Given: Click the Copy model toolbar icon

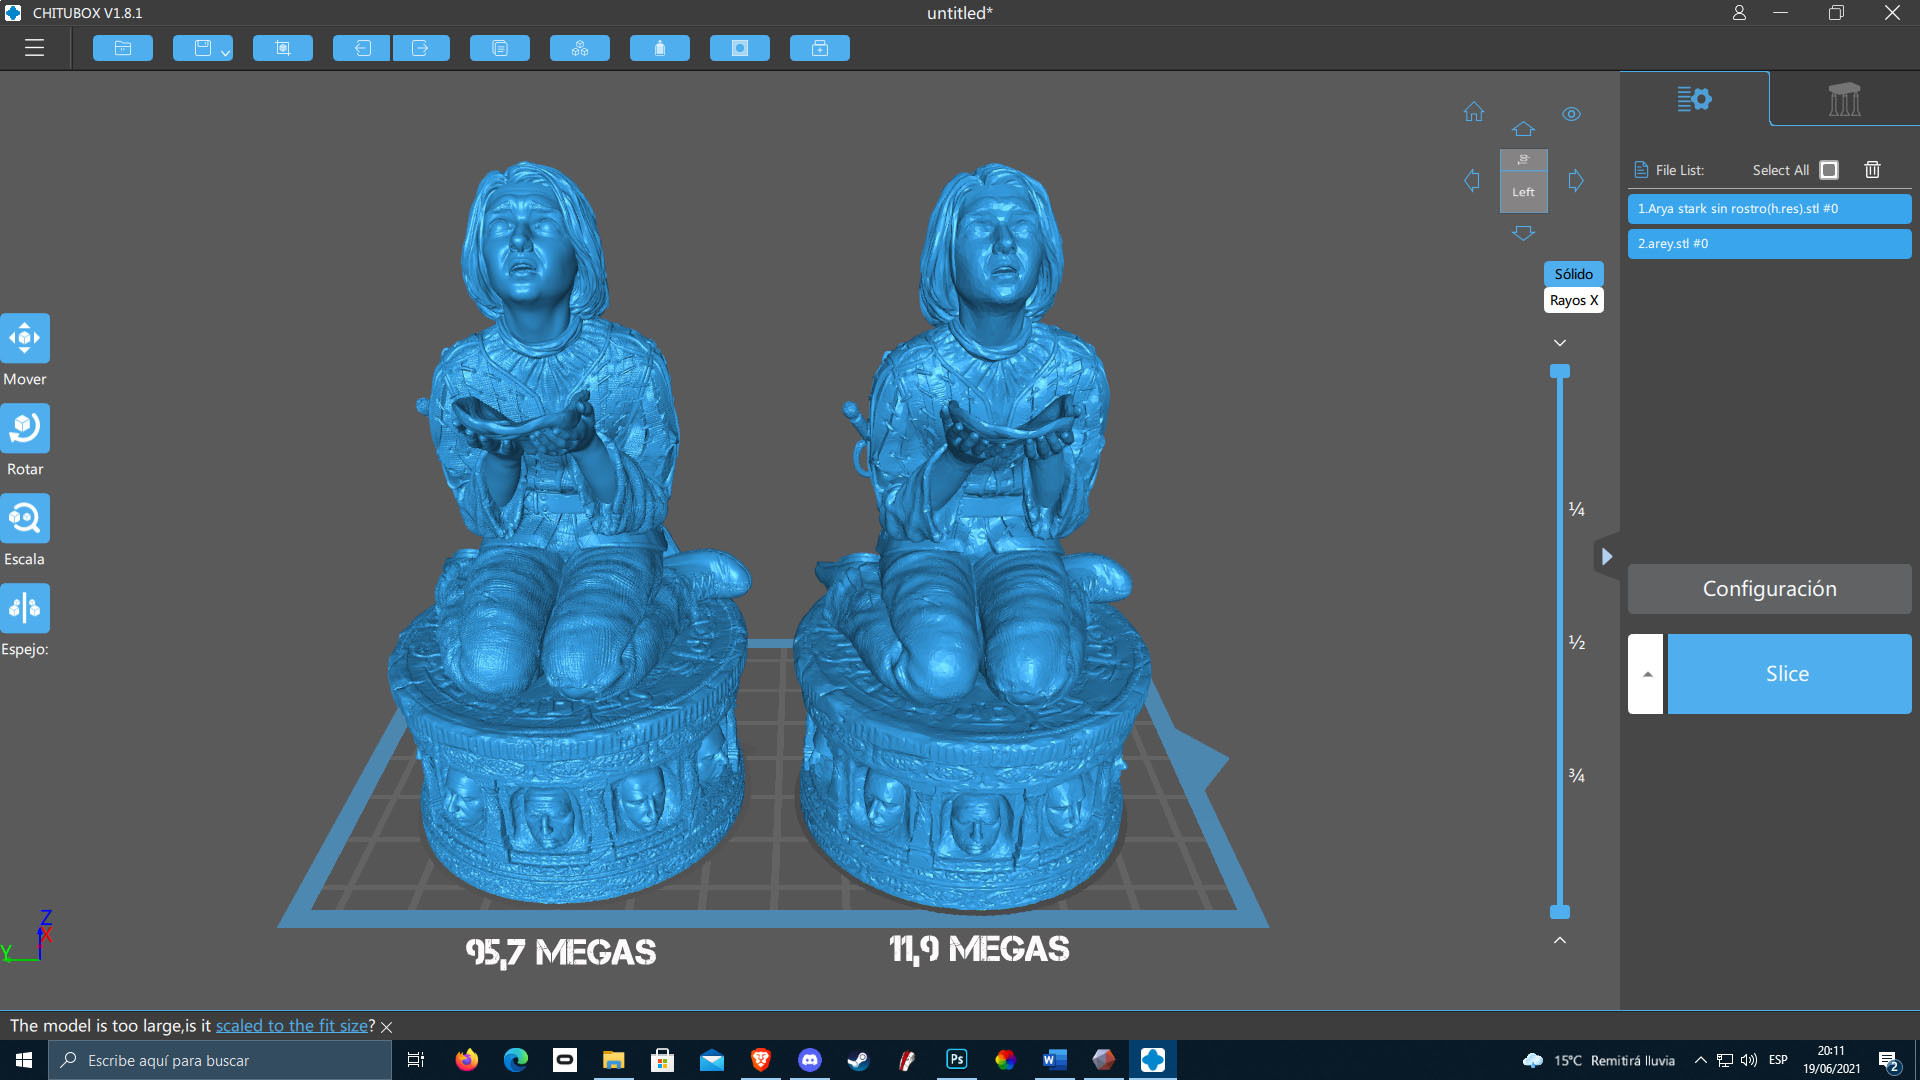Looking at the screenshot, I should point(500,48).
